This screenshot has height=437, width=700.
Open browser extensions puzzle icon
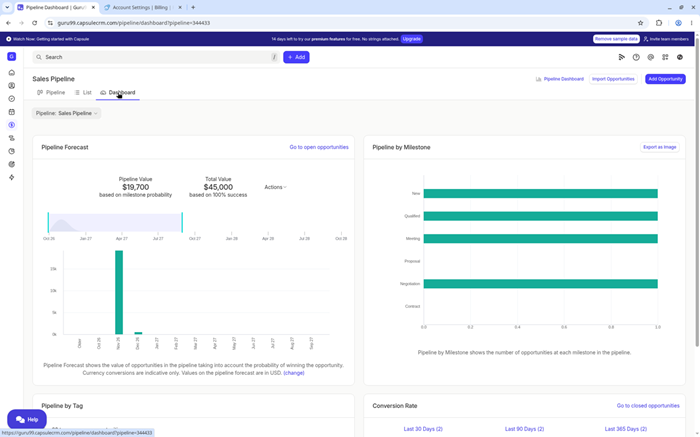[659, 23]
